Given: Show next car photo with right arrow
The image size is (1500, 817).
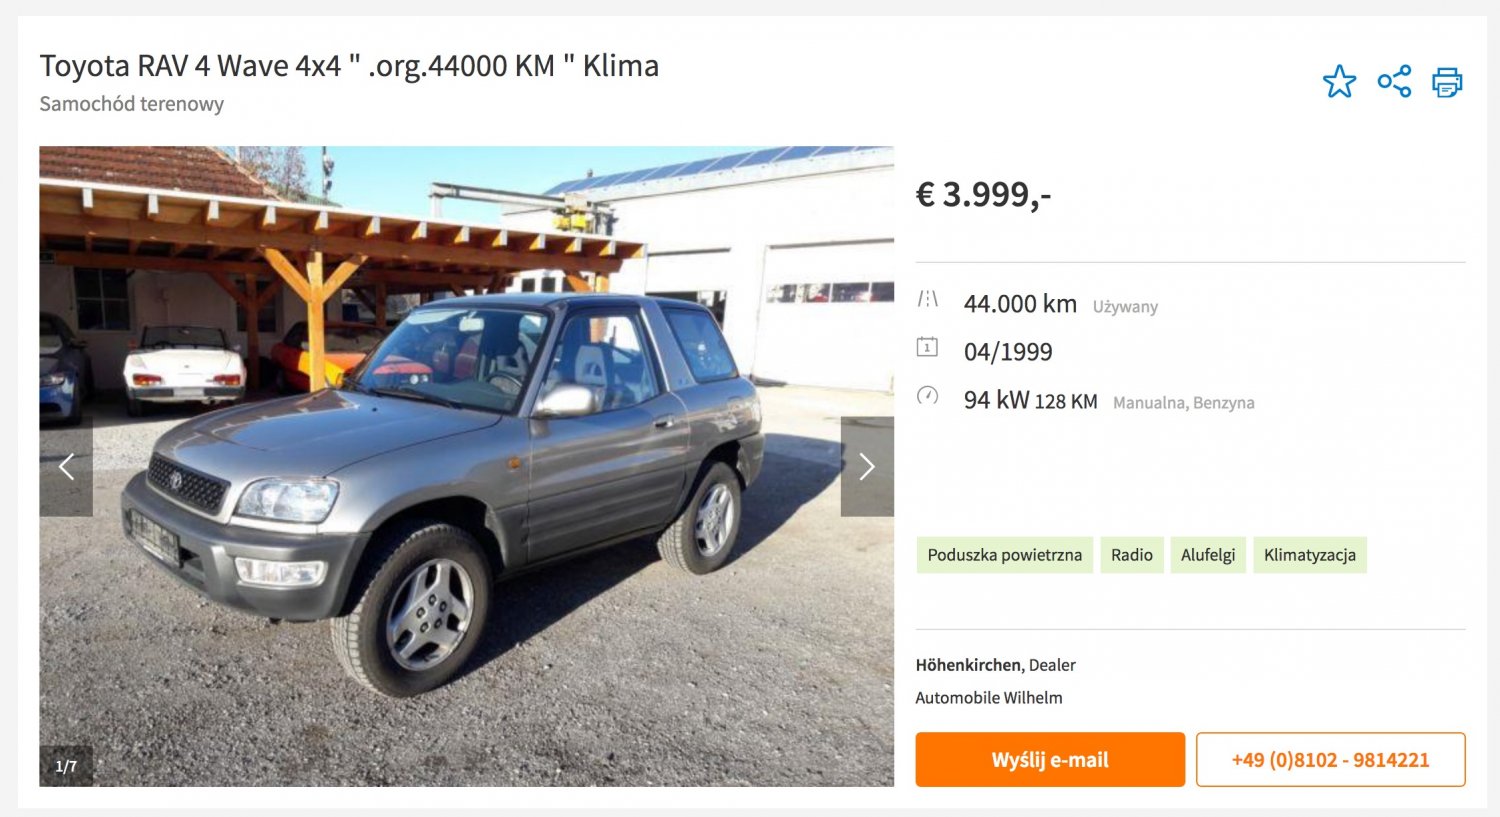Looking at the screenshot, I should [x=867, y=467].
